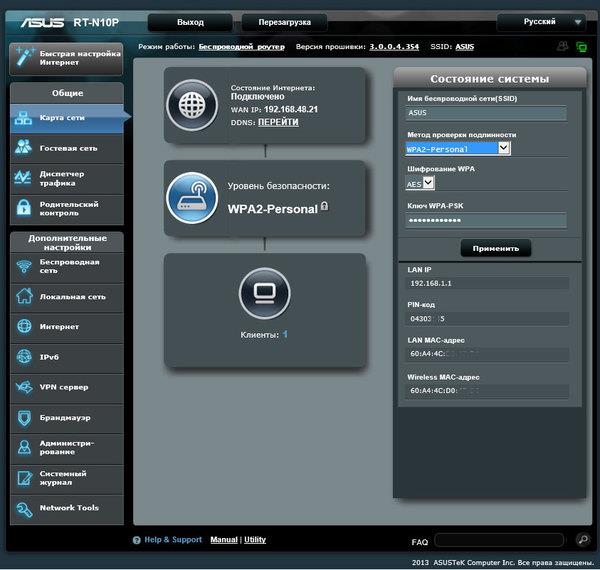This screenshot has width=600, height=570.
Task: Open Гостевая сеть menu item
Action: point(67,148)
